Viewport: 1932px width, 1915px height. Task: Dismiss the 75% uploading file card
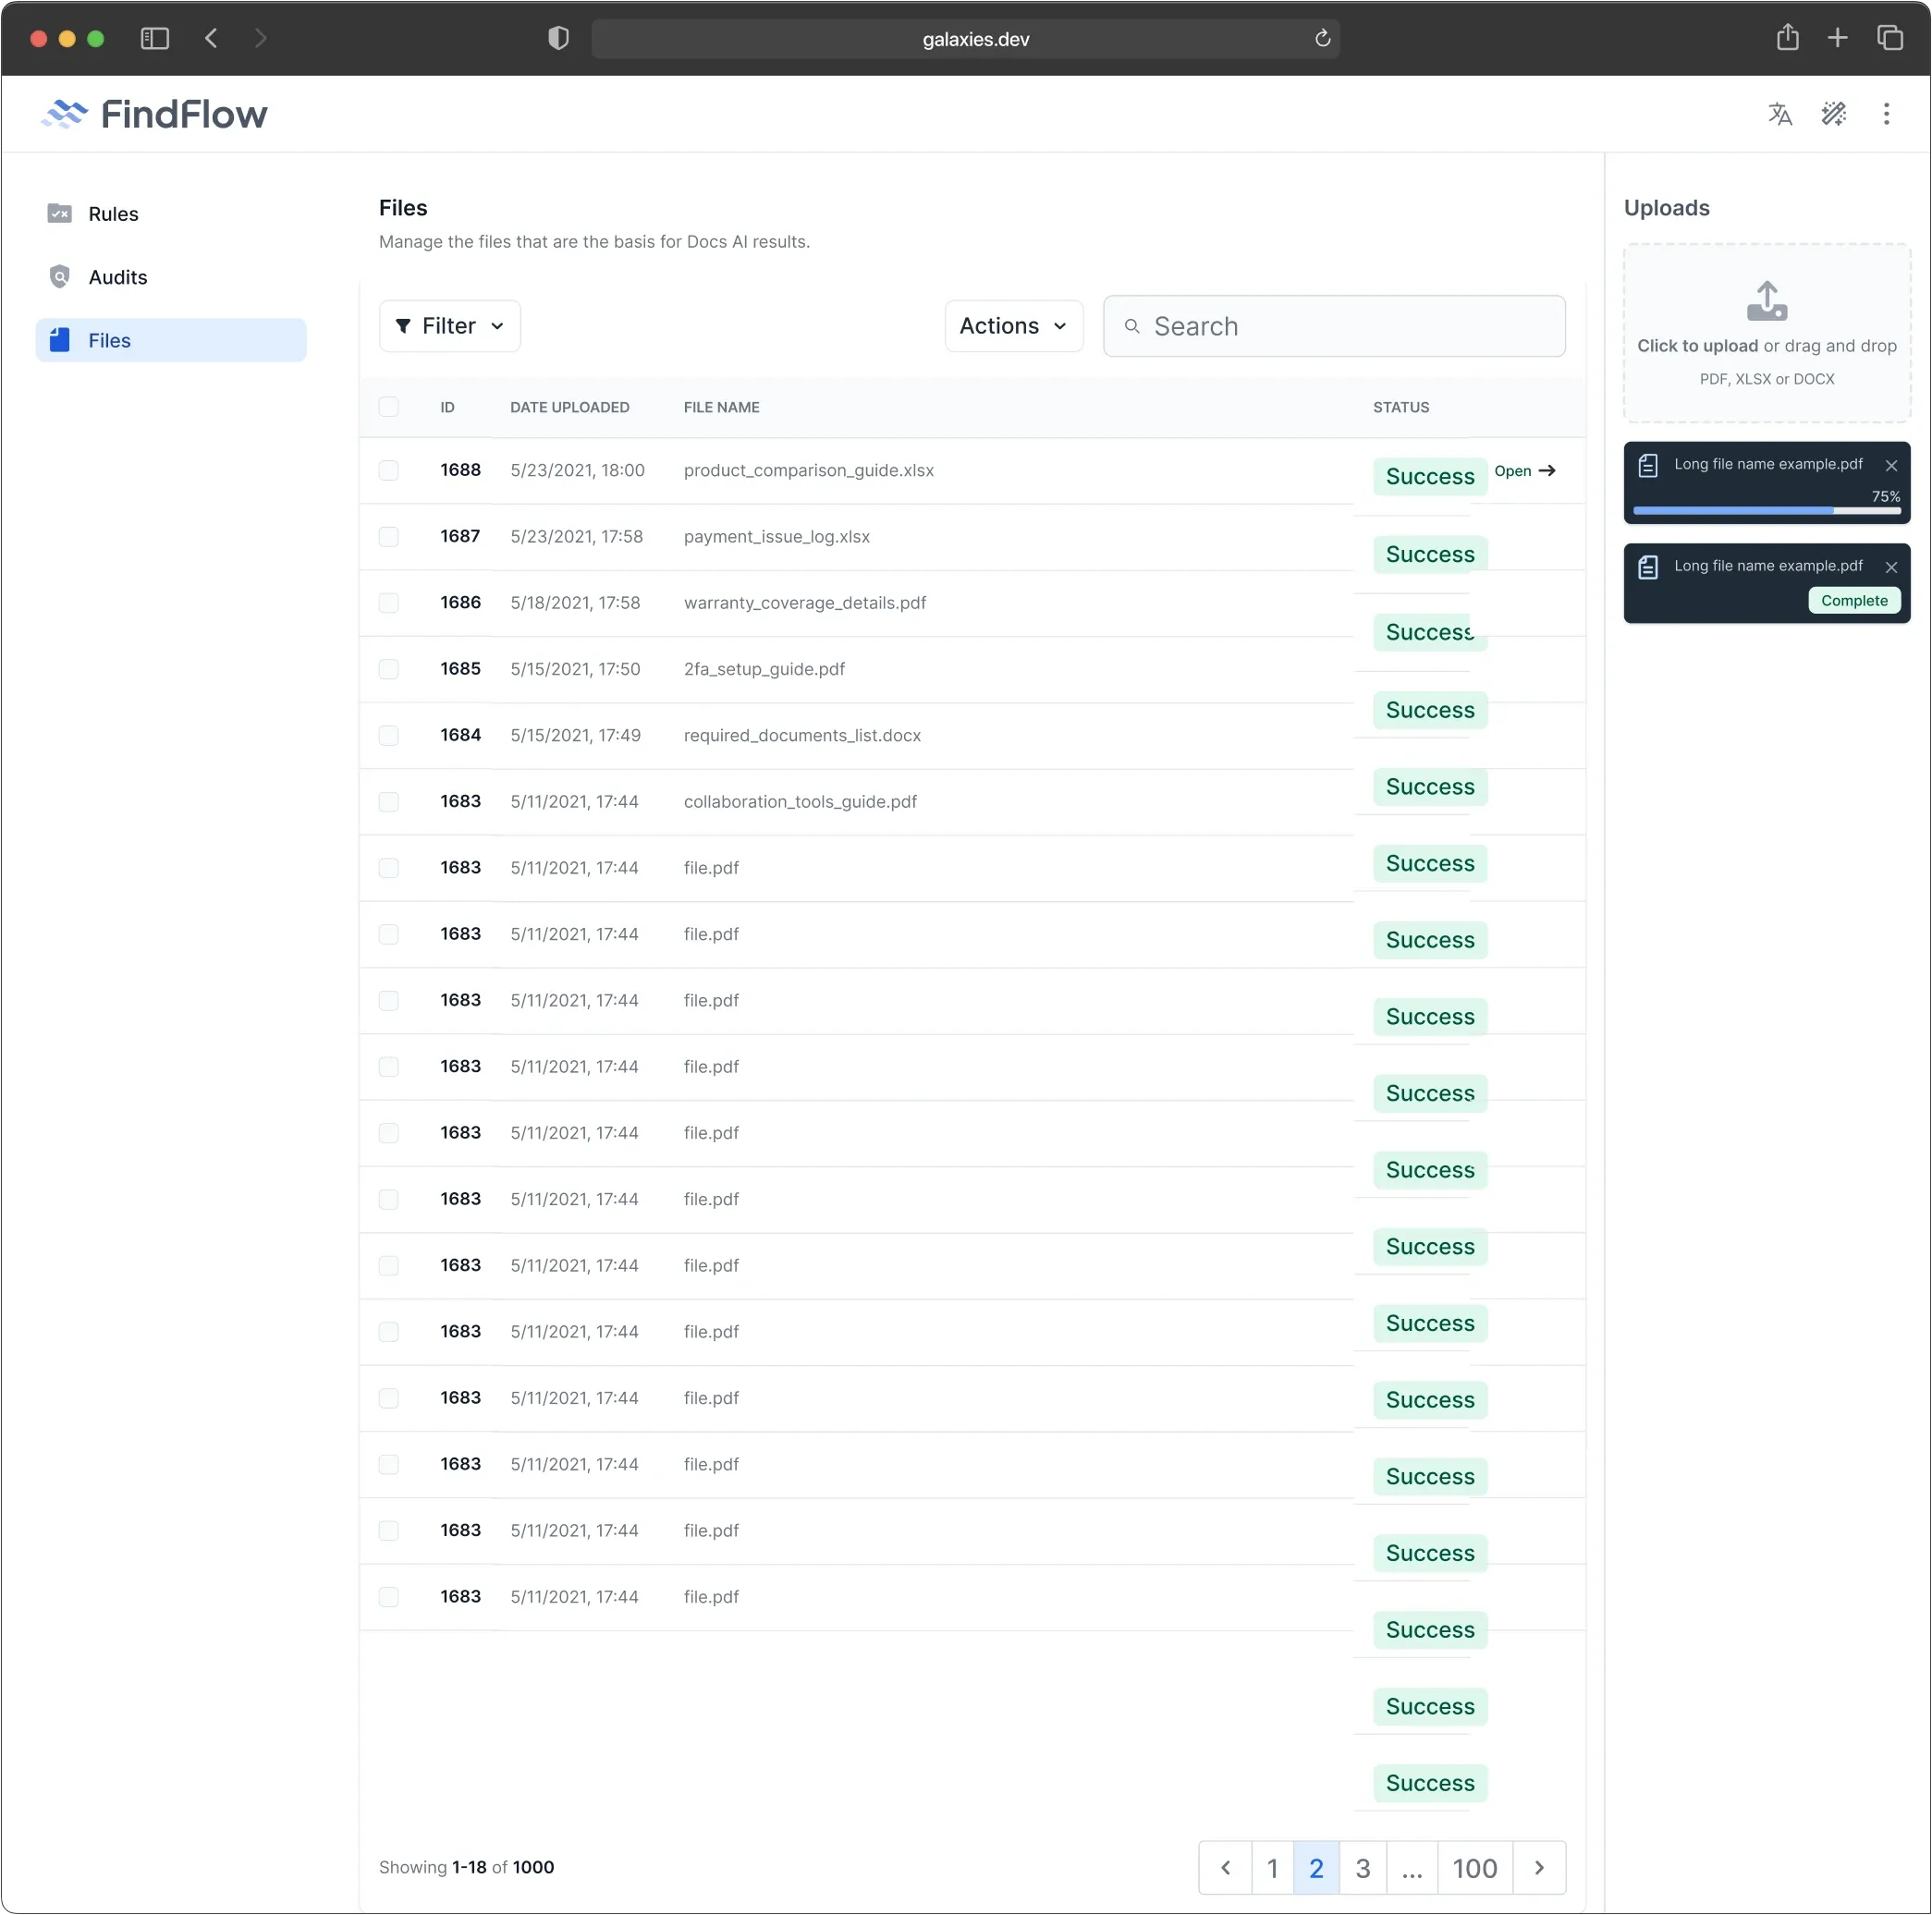(x=1890, y=465)
